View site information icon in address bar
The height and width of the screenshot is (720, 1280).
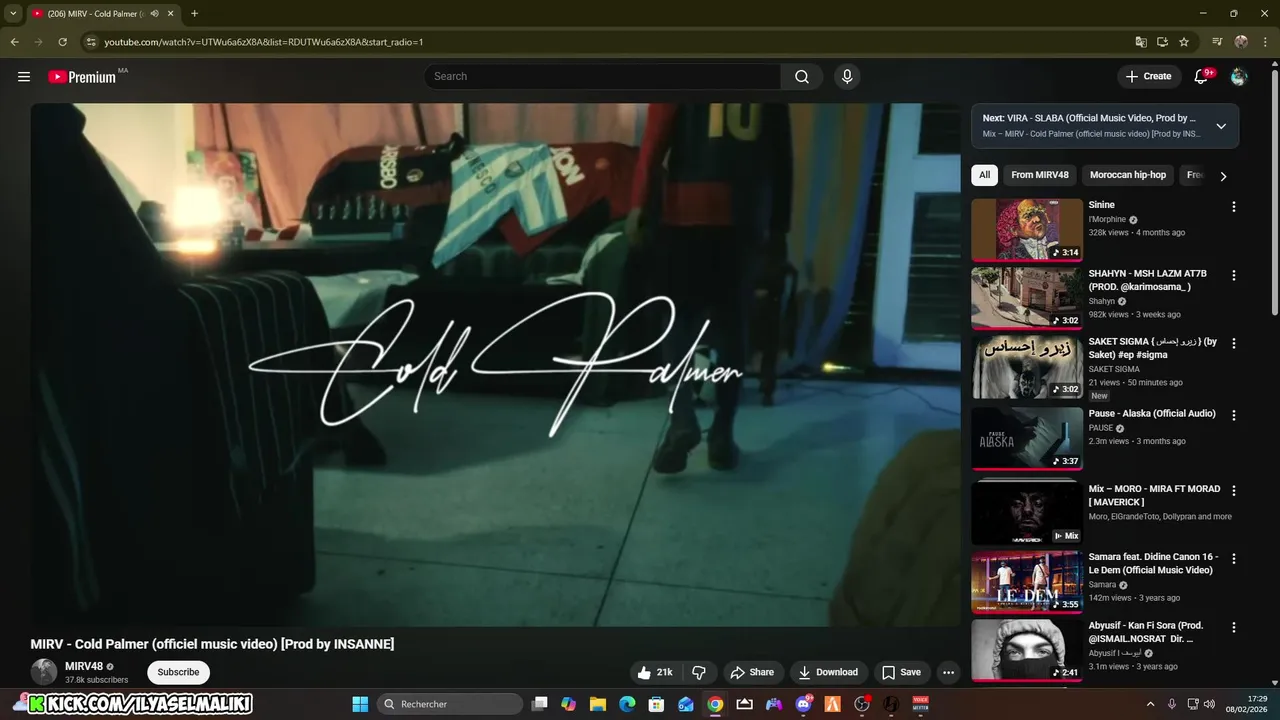click(x=91, y=42)
